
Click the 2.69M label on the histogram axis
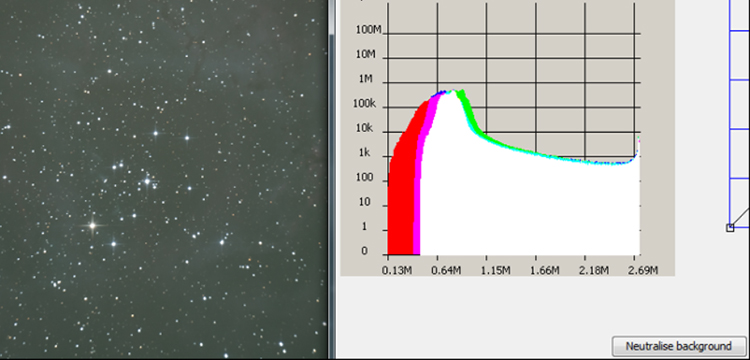coord(642,271)
